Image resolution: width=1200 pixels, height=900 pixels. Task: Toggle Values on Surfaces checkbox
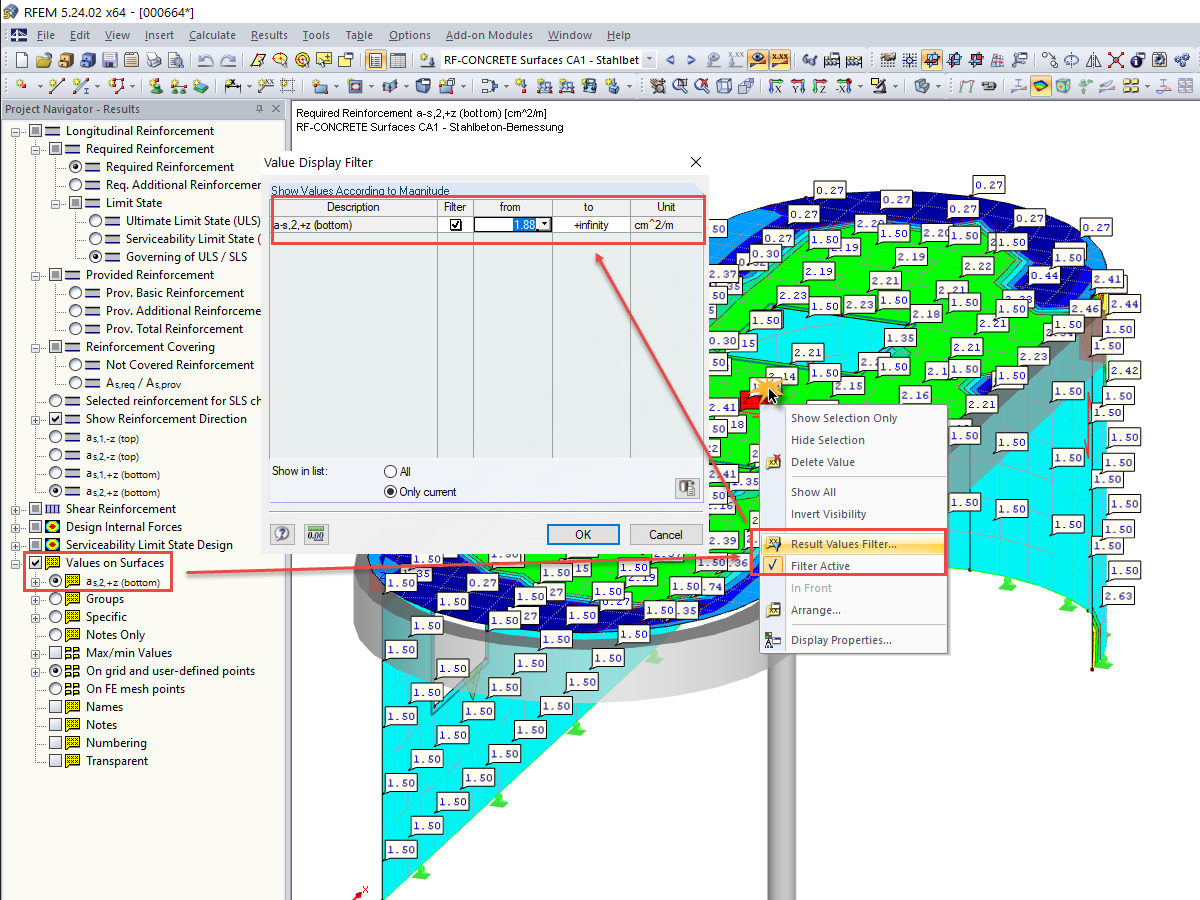[35, 563]
